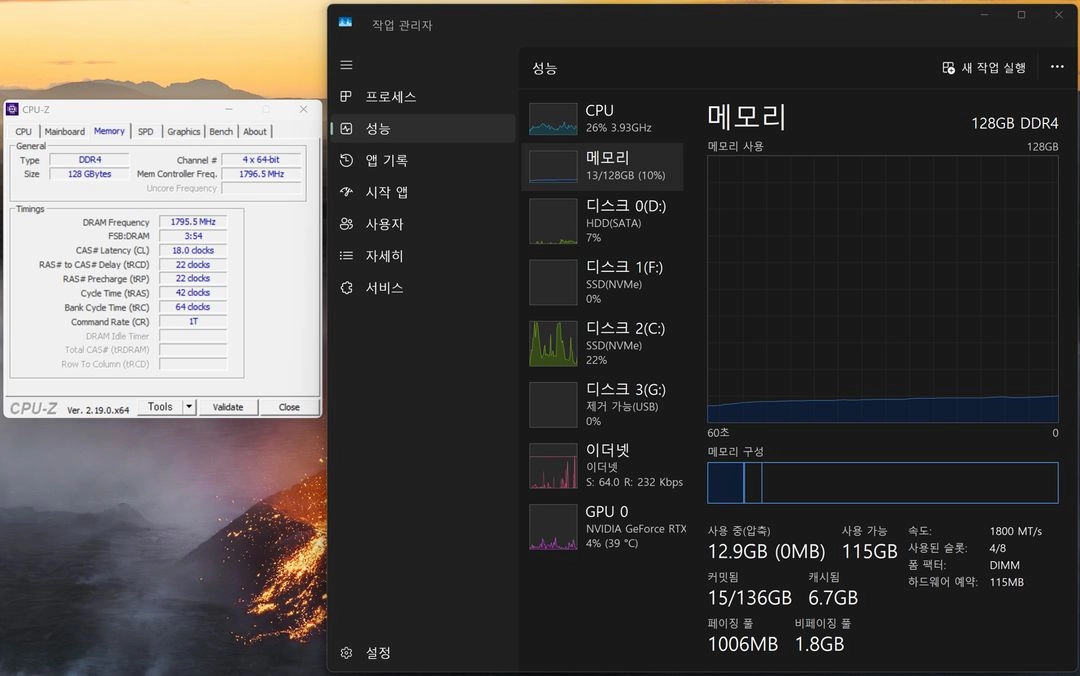The image size is (1080, 676).
Task: Click the '115GB' available value
Action: (869, 551)
